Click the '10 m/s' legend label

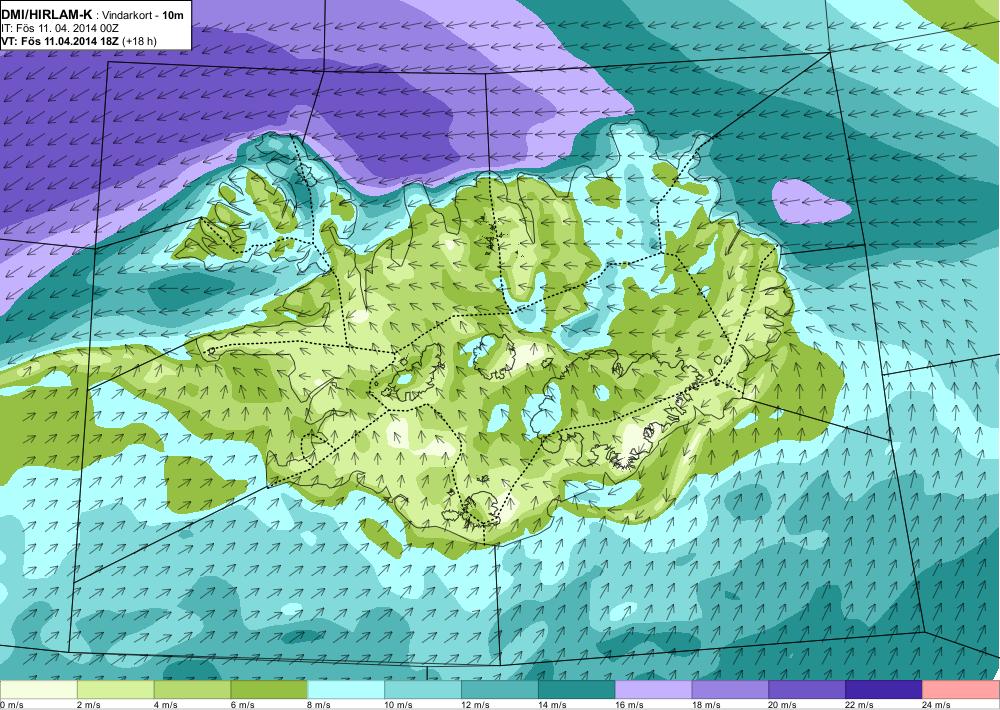point(399,704)
